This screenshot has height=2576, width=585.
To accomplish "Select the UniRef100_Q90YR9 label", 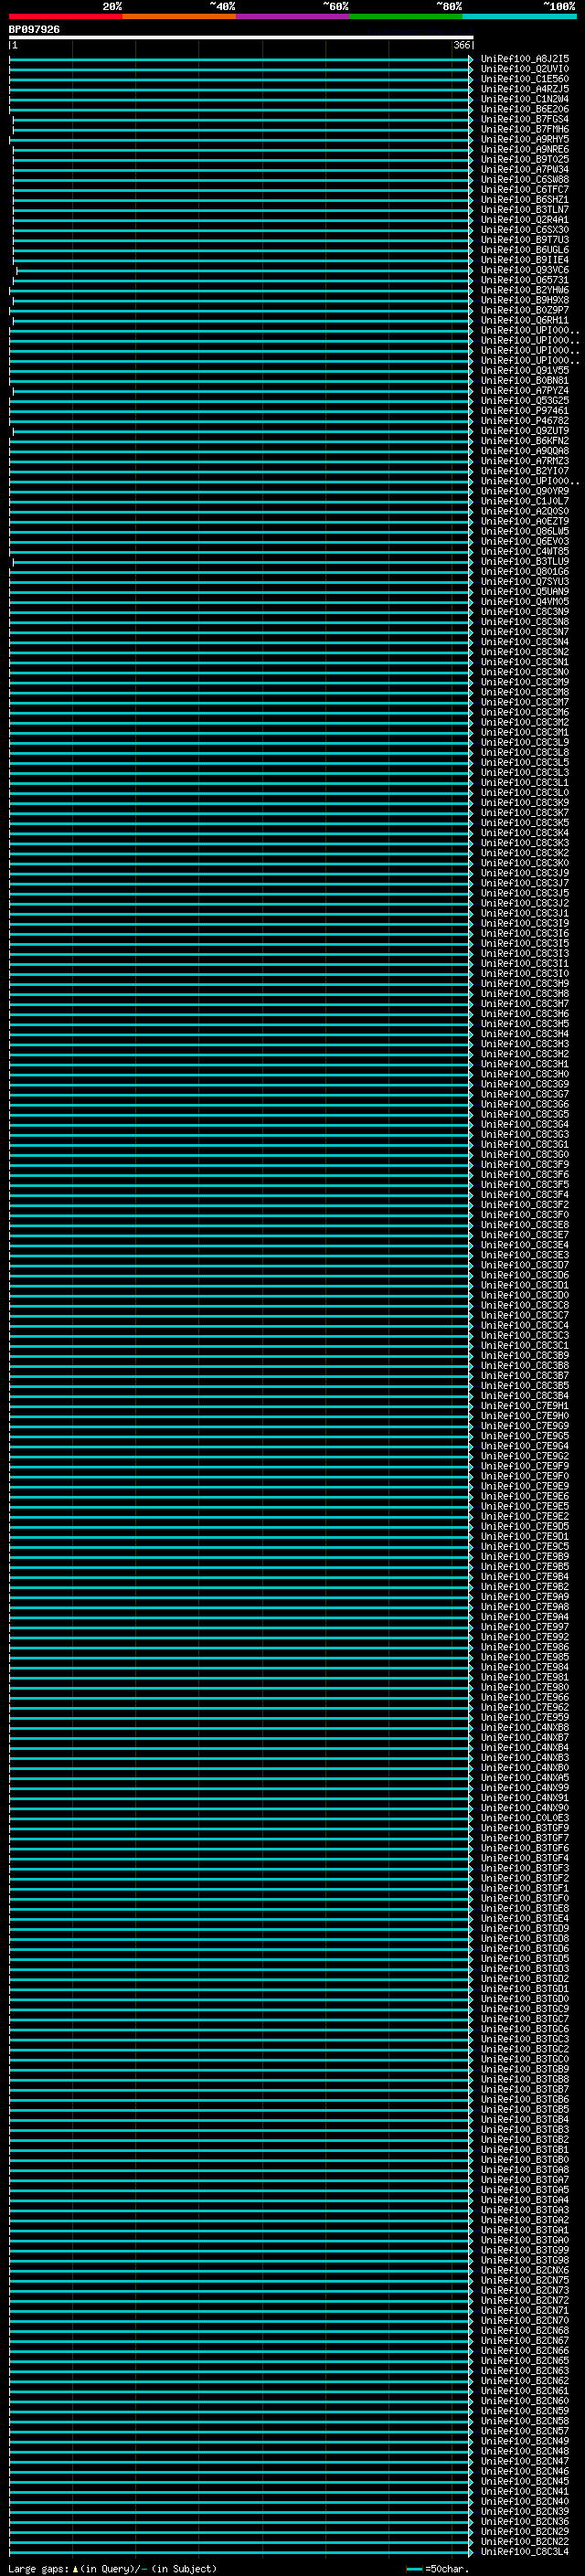I will click(x=525, y=491).
